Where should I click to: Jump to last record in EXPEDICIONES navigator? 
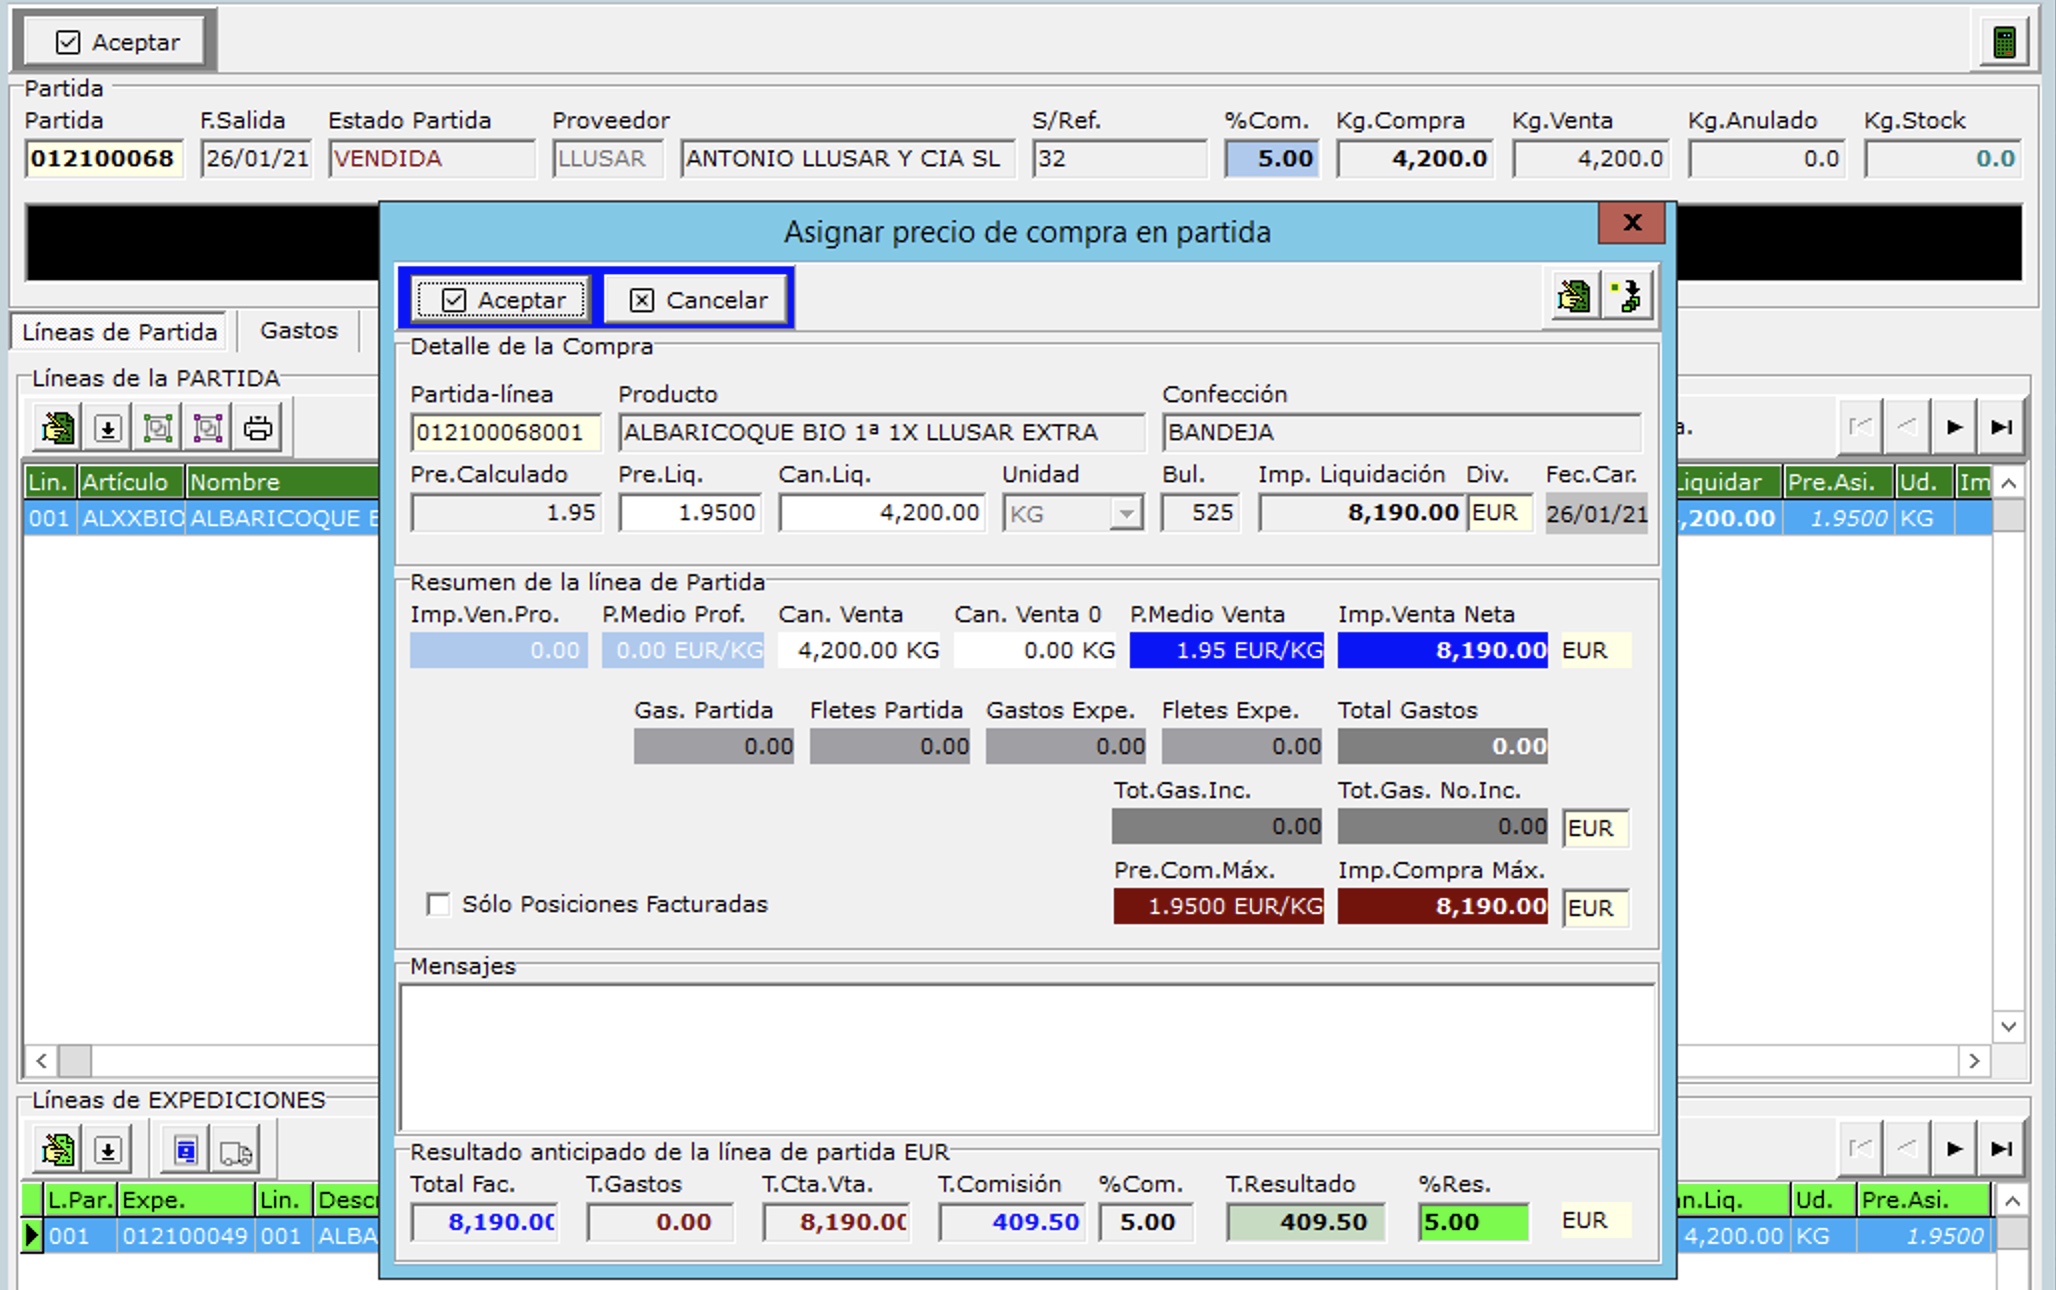tap(2001, 1148)
